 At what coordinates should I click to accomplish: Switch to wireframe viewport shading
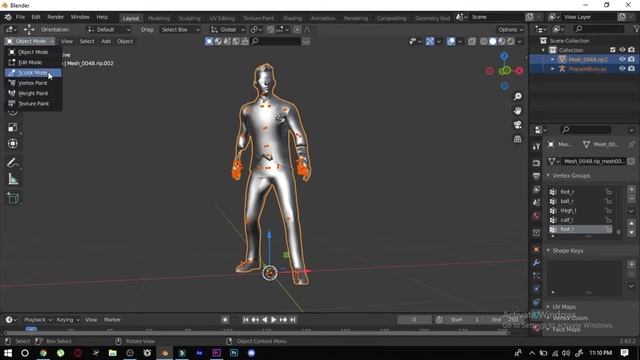pyautogui.click(x=484, y=41)
